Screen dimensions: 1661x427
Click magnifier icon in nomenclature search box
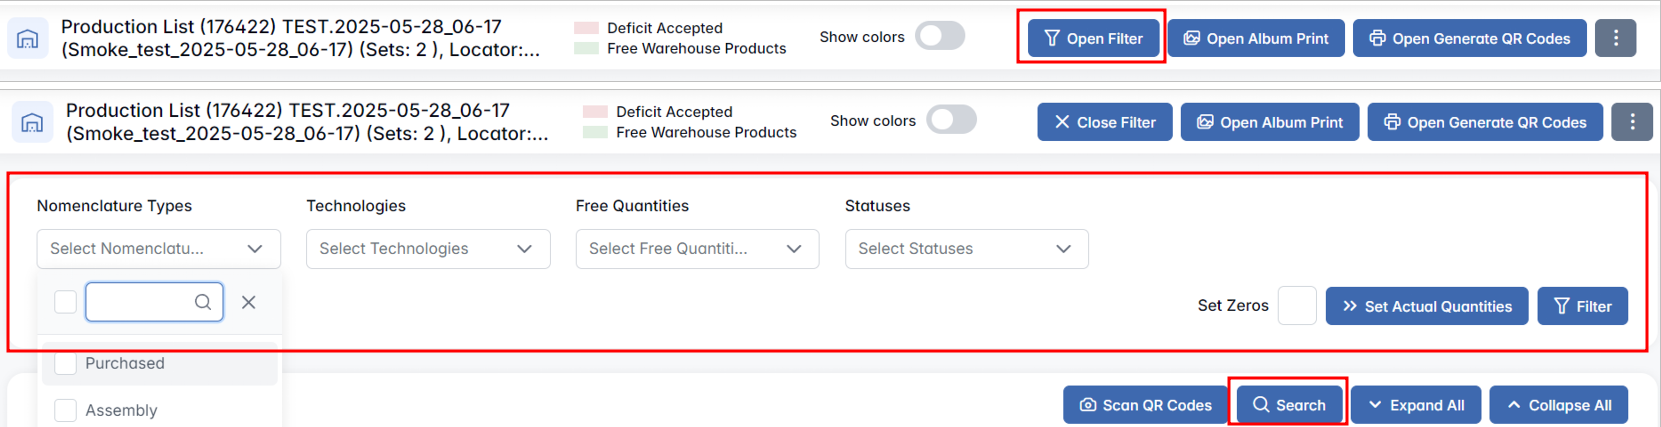[203, 302]
